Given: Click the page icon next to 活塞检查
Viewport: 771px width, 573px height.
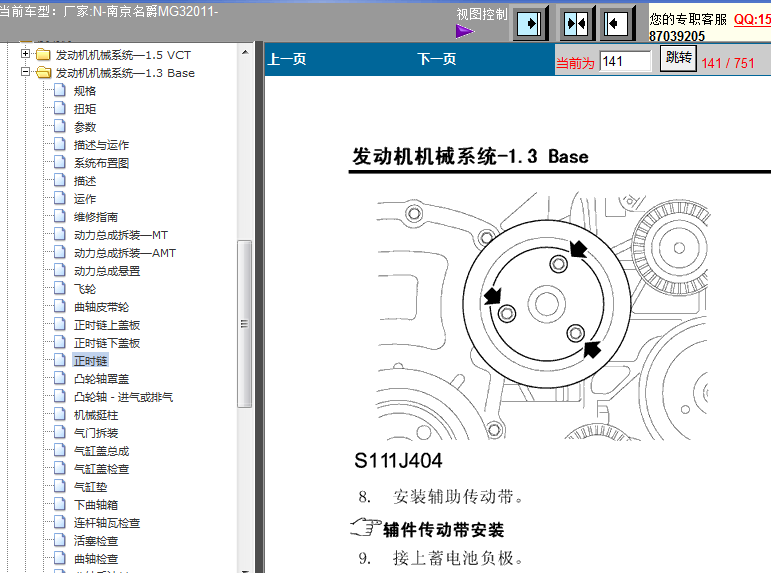Looking at the screenshot, I should coord(59,540).
